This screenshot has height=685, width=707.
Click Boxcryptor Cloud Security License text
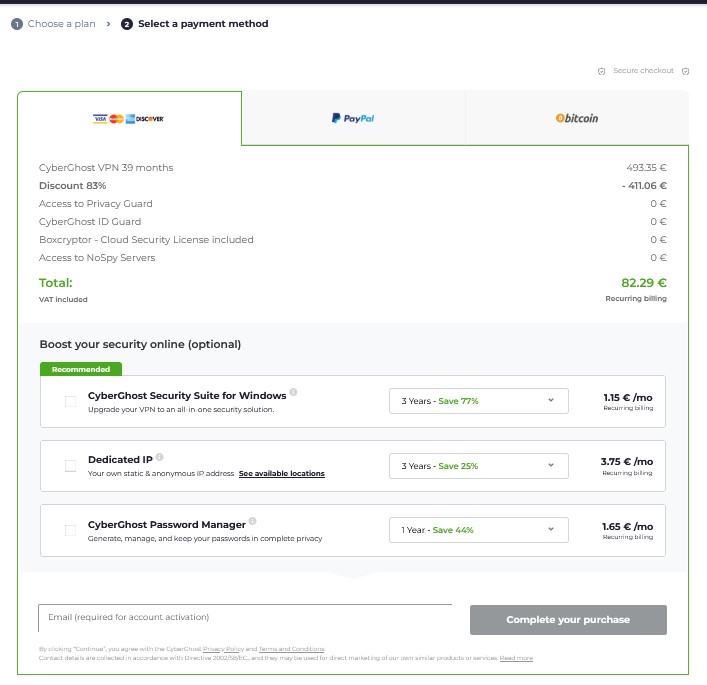(x=146, y=240)
